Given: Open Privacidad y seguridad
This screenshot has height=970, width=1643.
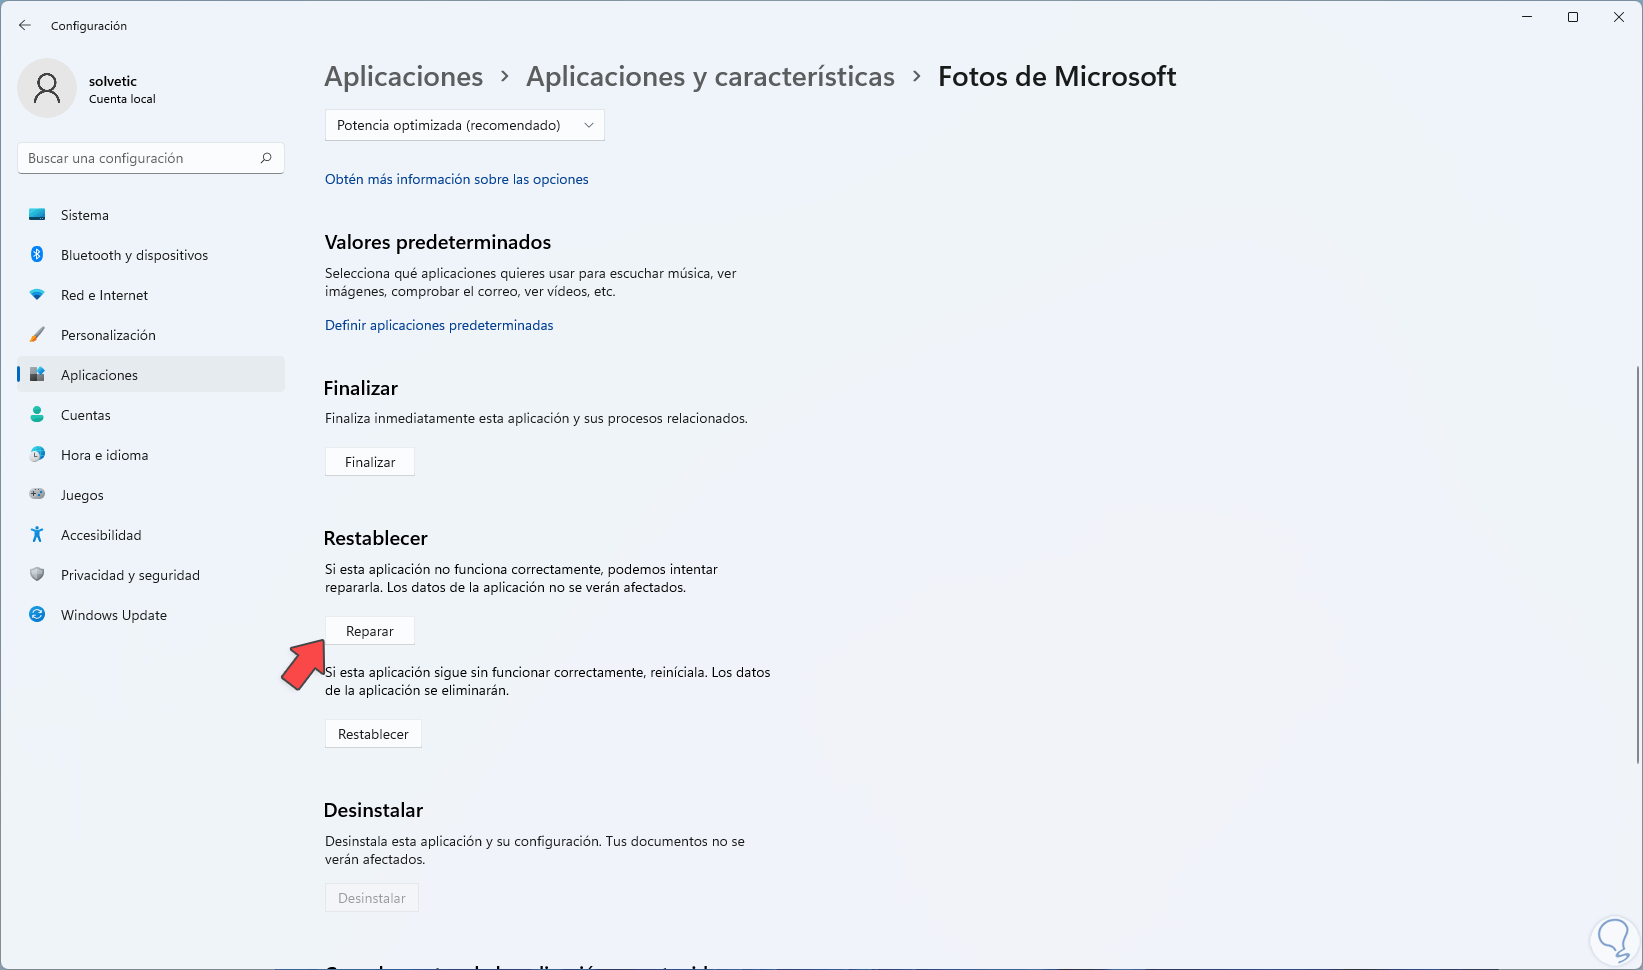Looking at the screenshot, I should coord(151,575).
